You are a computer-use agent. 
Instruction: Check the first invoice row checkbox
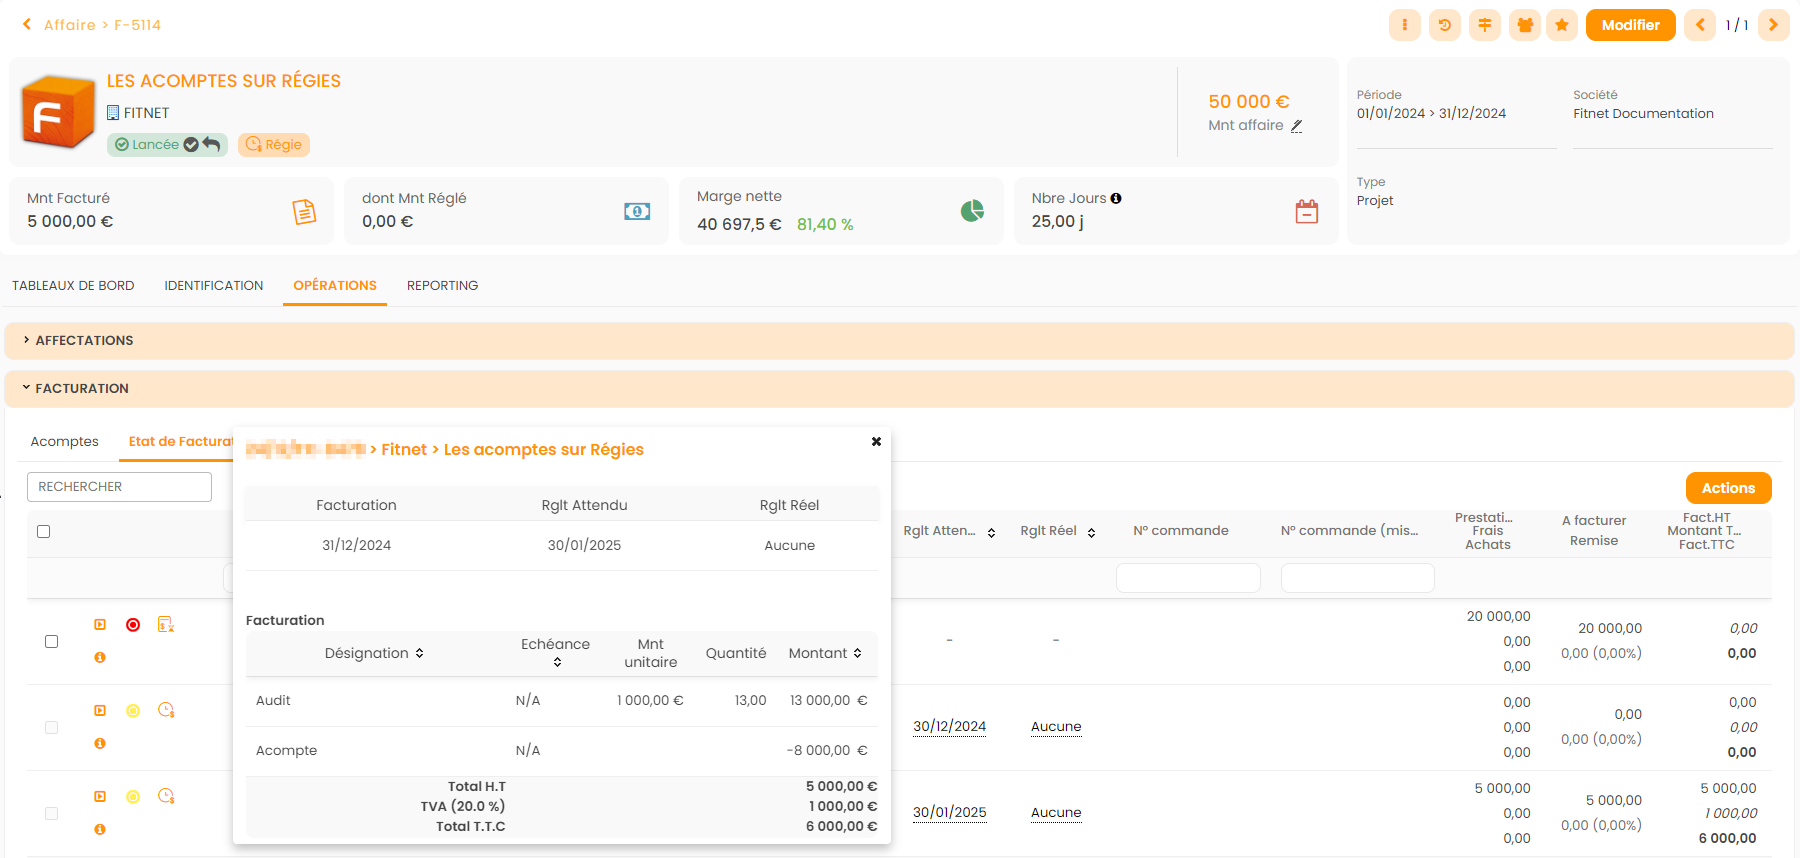coord(52,642)
